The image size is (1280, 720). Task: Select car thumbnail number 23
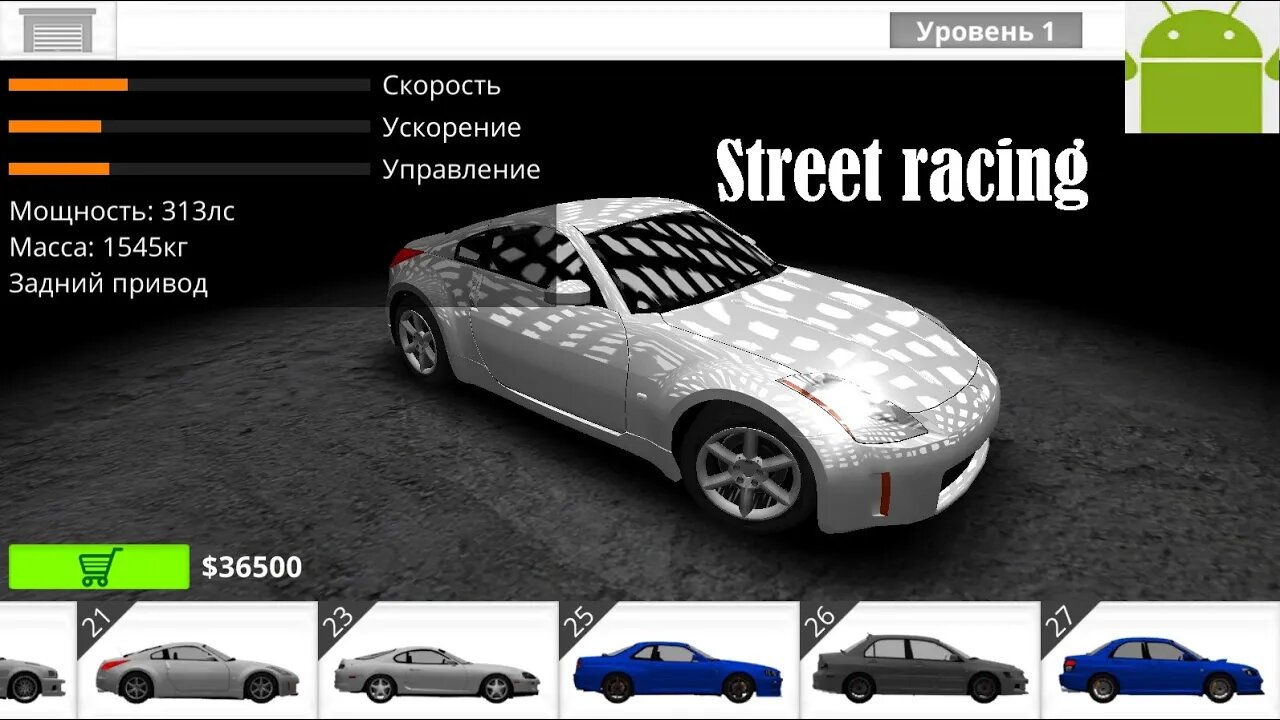(438, 661)
